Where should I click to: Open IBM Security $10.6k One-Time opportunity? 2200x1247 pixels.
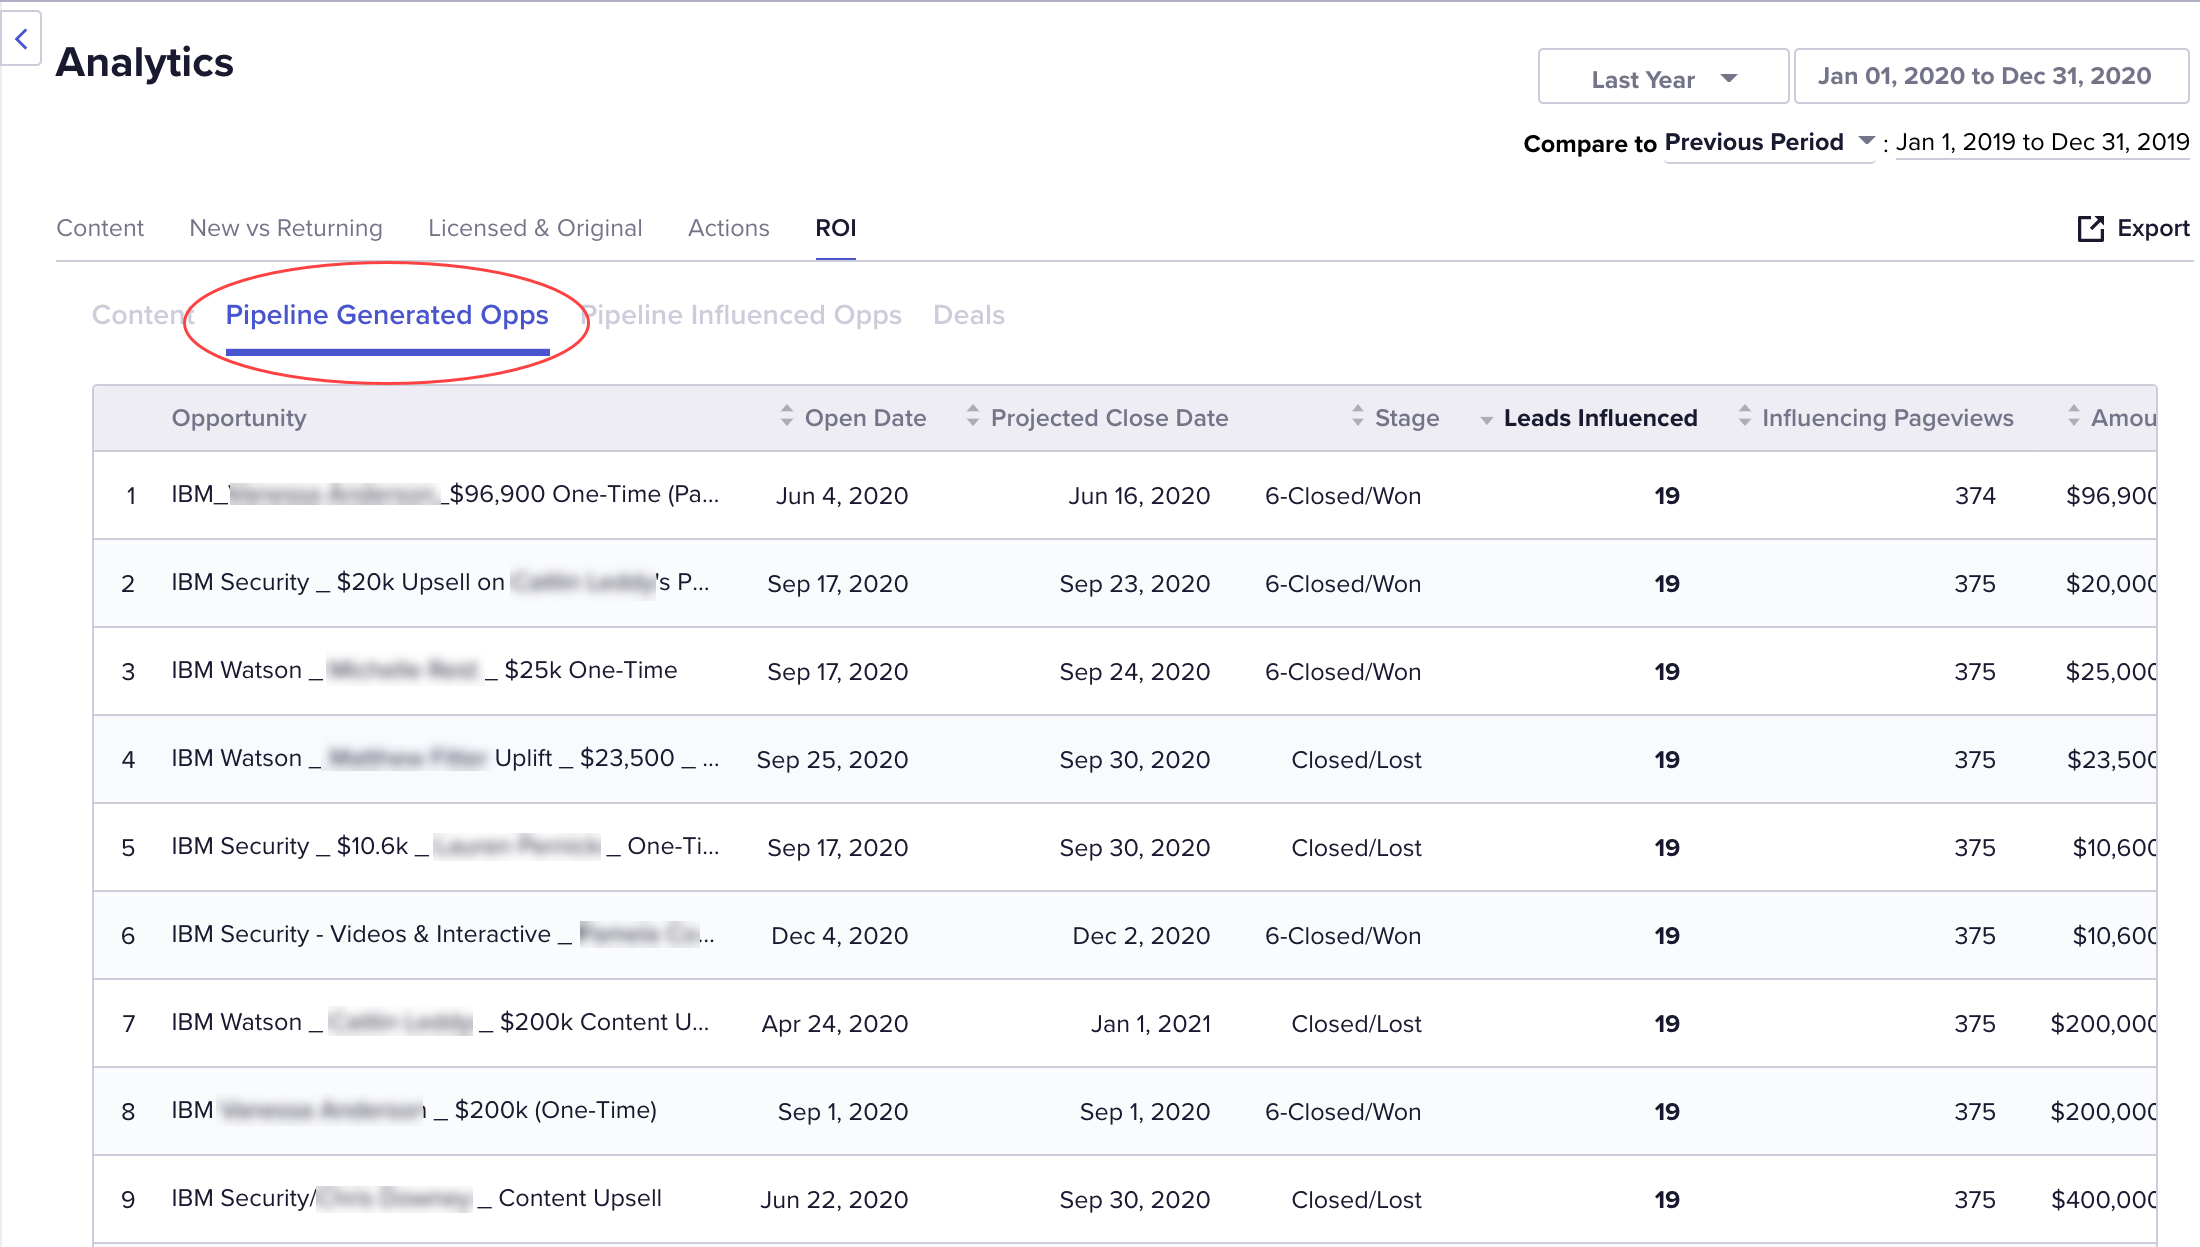coord(445,847)
